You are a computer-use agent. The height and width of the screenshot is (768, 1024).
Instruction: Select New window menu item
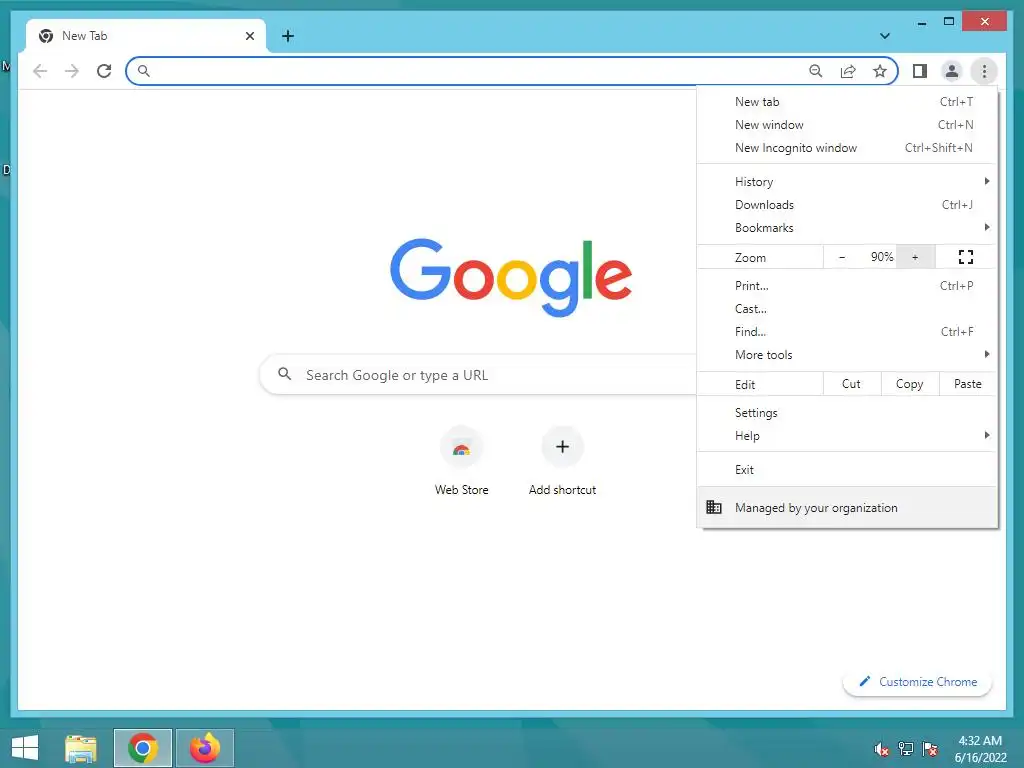847,125
